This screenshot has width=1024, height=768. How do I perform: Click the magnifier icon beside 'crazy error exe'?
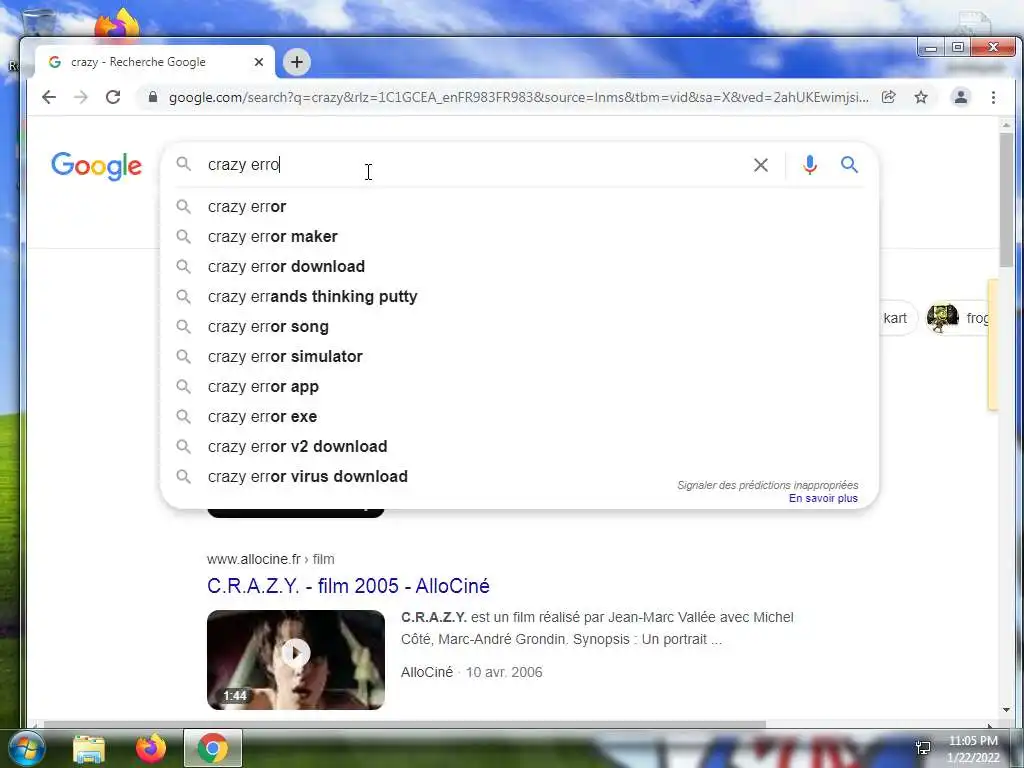pos(184,417)
